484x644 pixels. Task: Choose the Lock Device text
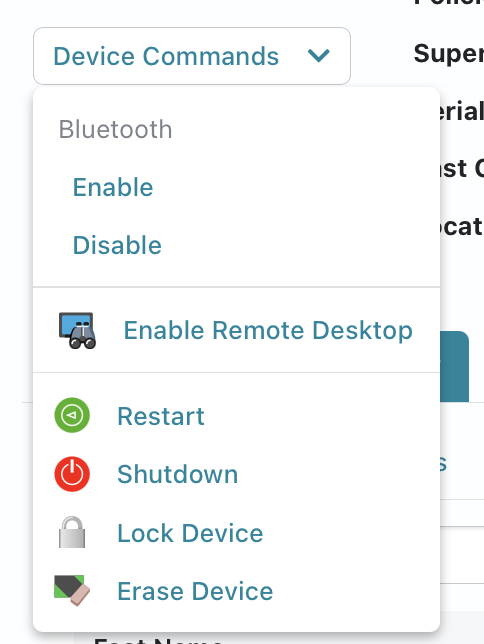pos(190,533)
